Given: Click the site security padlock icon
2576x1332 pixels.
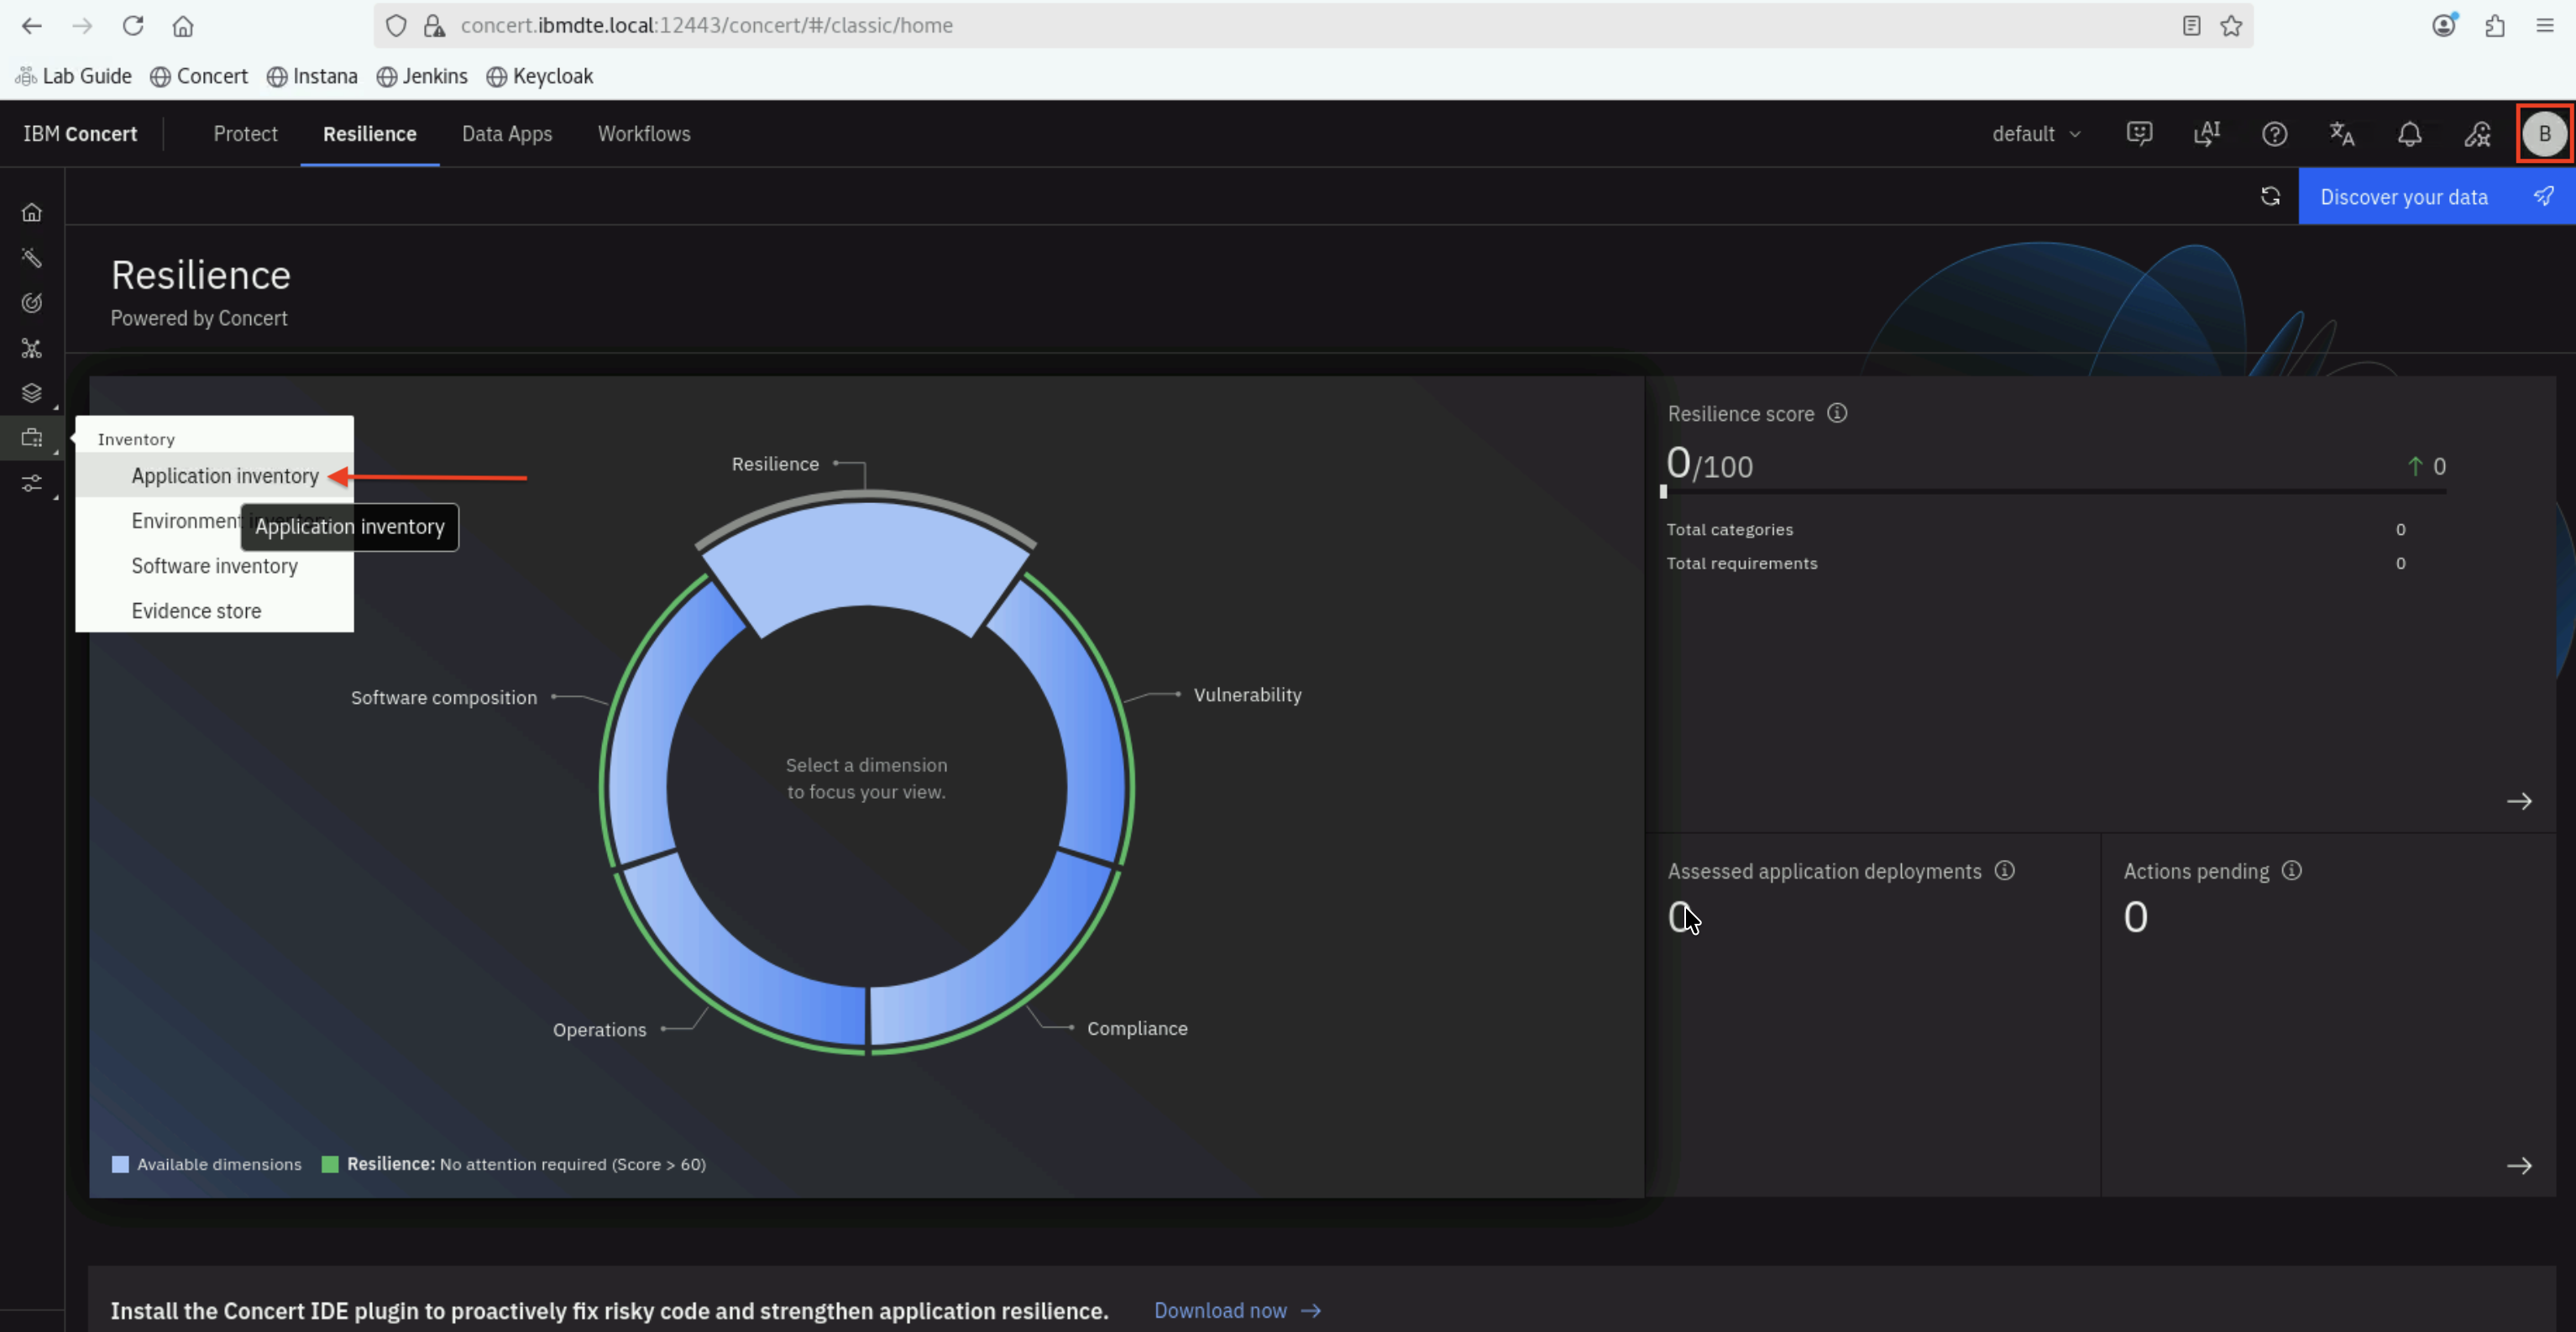Looking at the screenshot, I should coord(434,26).
